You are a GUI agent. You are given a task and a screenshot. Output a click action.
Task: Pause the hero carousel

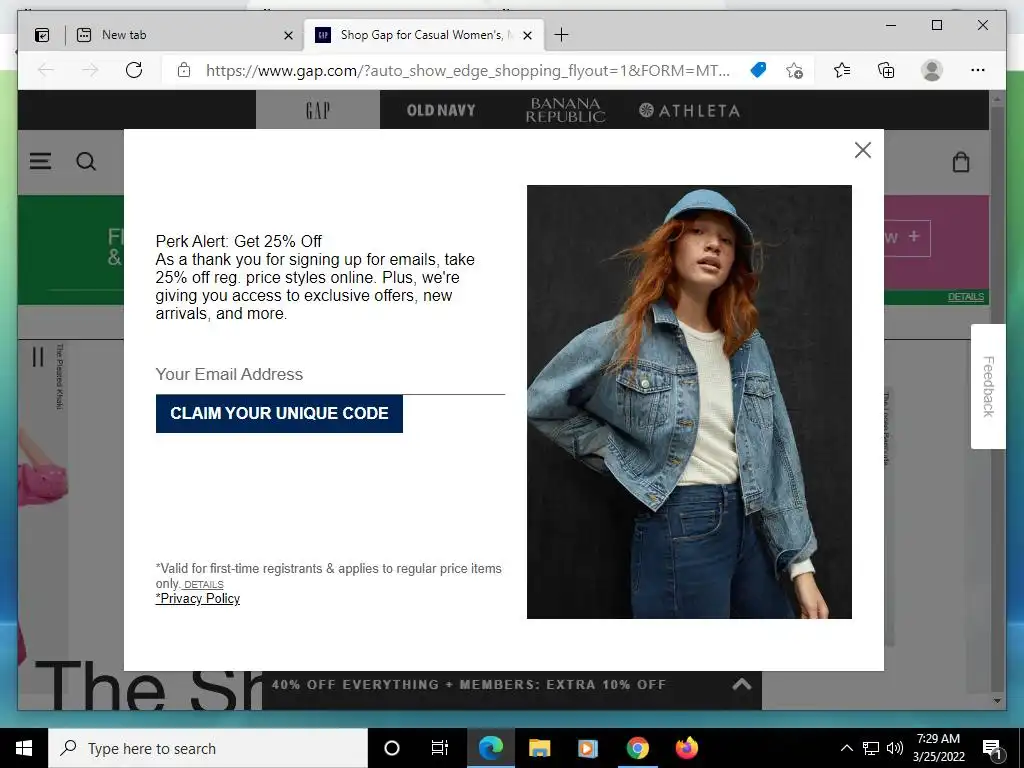click(38, 357)
